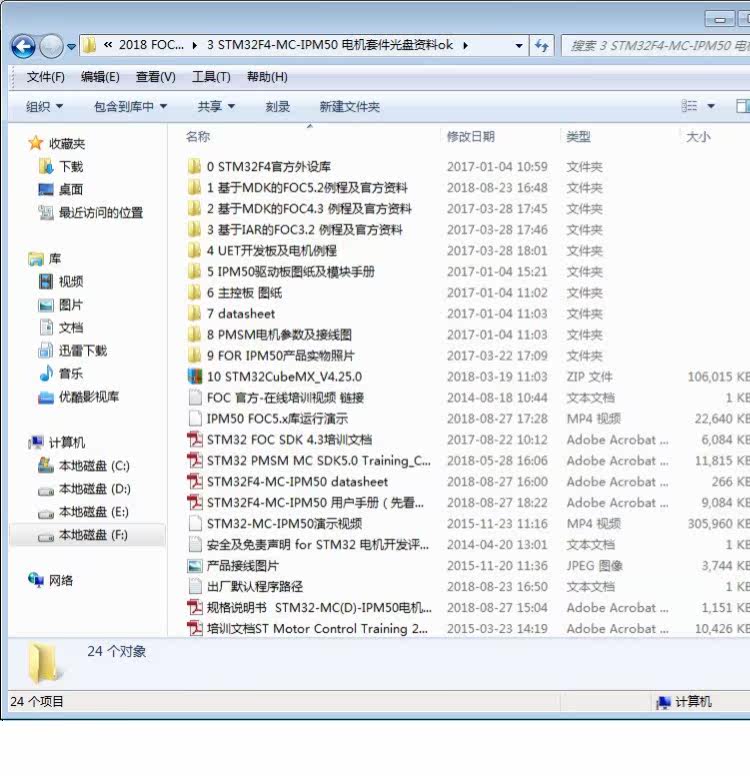
Task: Select 计算机 in the navigation pane
Action: (x=66, y=442)
